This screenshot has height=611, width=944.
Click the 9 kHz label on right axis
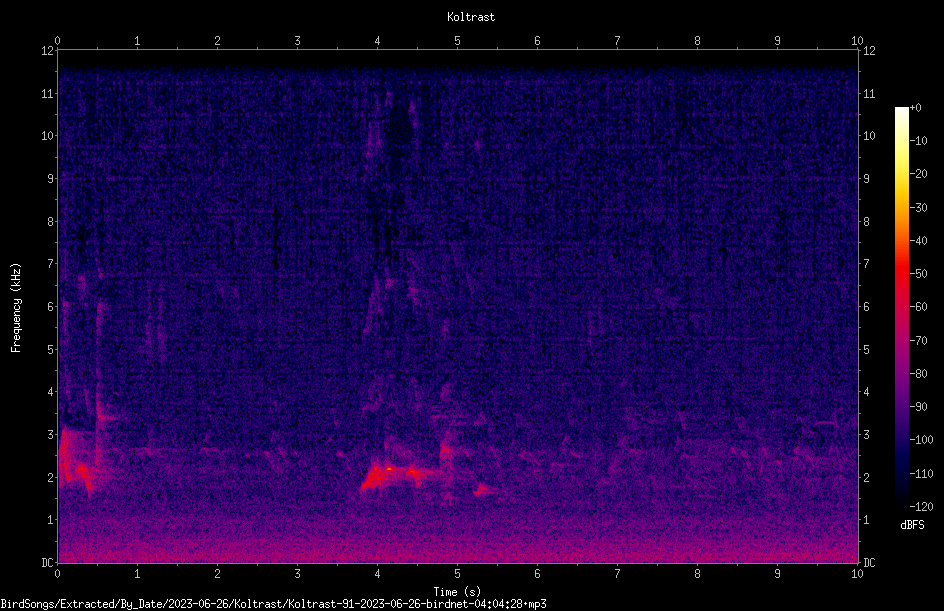point(866,179)
